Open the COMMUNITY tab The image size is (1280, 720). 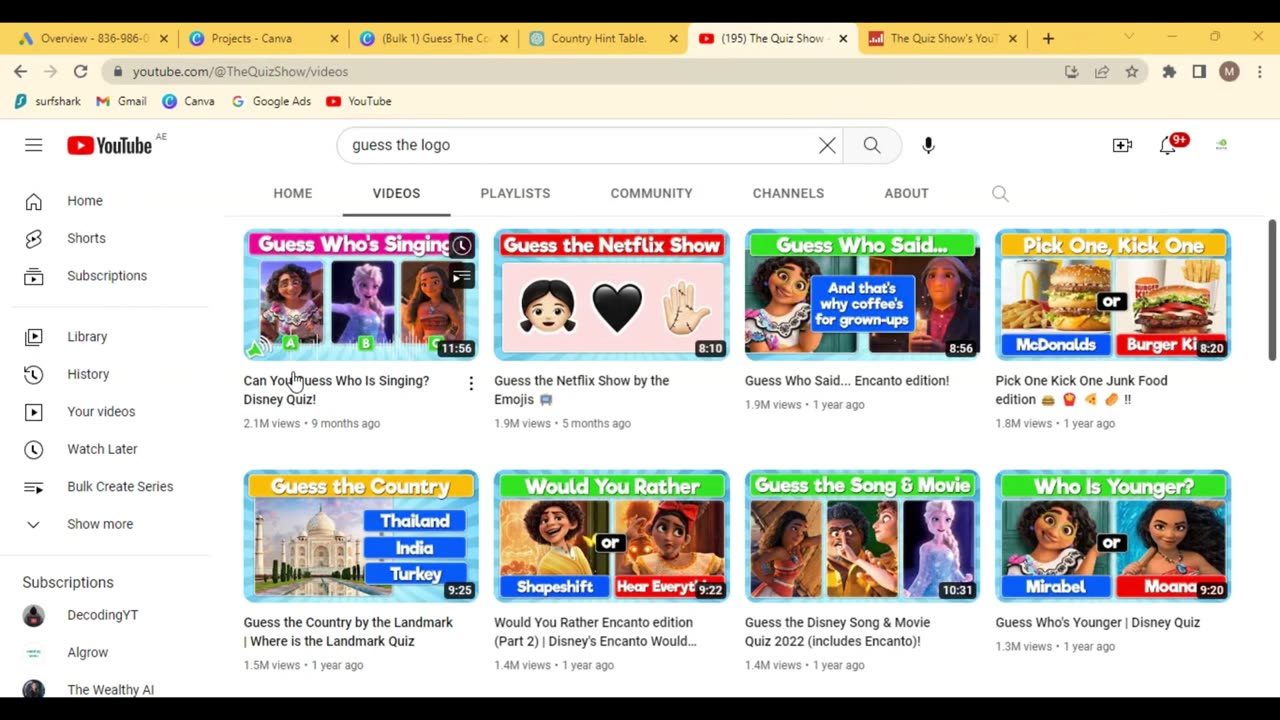(x=651, y=194)
